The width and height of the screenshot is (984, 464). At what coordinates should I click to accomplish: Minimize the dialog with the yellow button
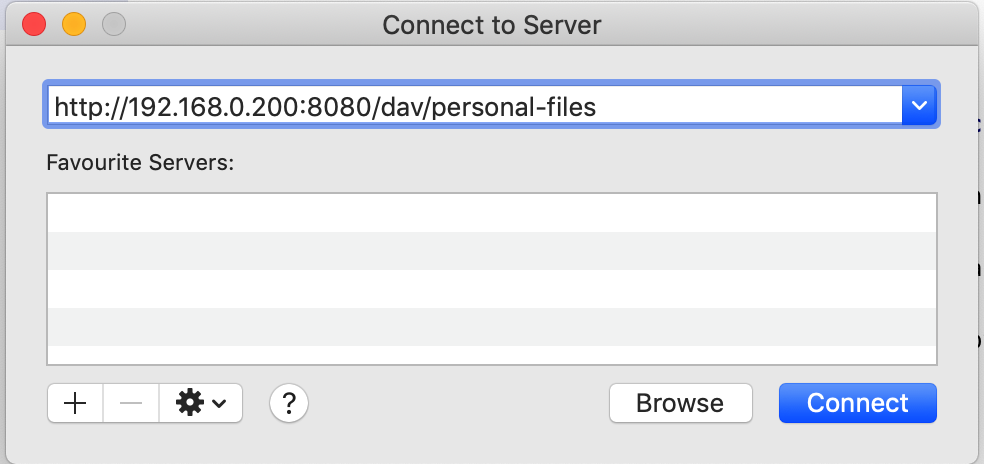(74, 24)
